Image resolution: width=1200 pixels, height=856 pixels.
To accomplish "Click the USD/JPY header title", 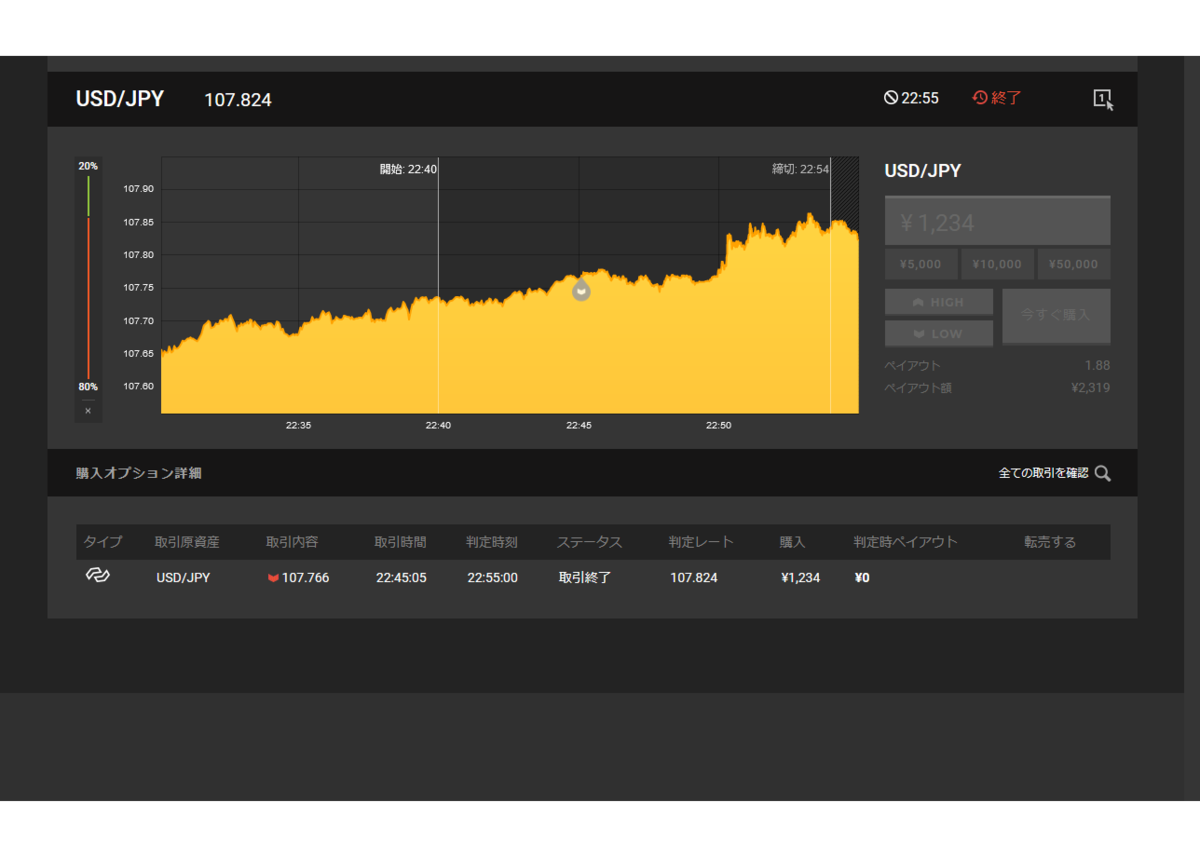I will click(x=120, y=99).
